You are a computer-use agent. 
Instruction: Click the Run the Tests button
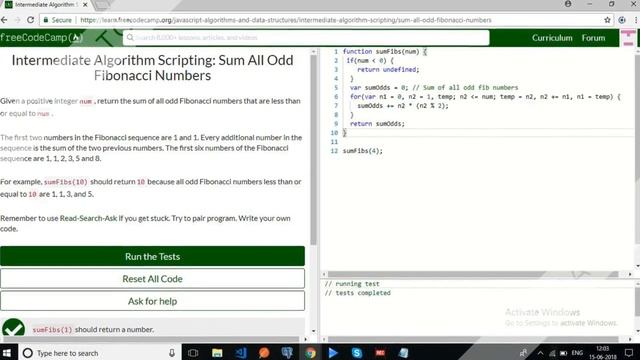click(x=152, y=256)
